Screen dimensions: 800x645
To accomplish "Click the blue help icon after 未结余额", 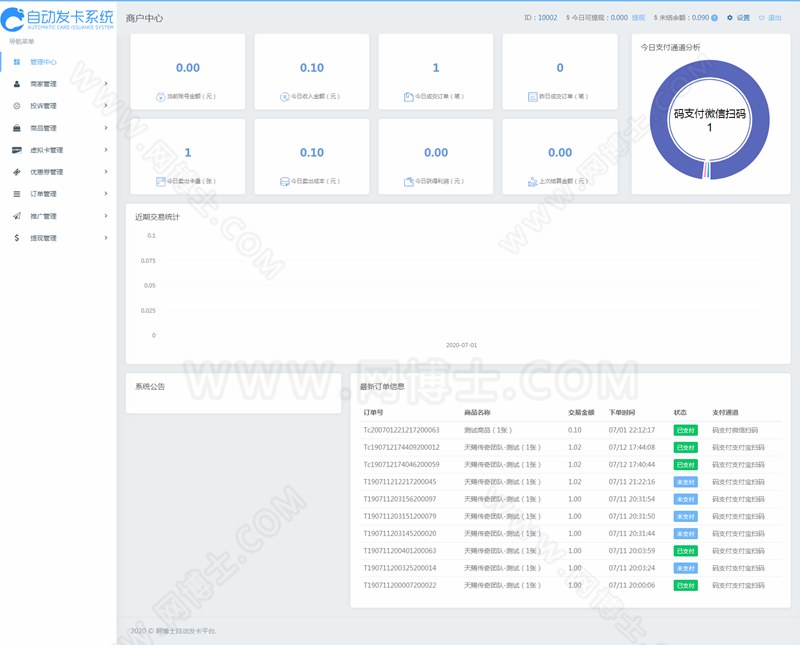I will (x=714, y=18).
